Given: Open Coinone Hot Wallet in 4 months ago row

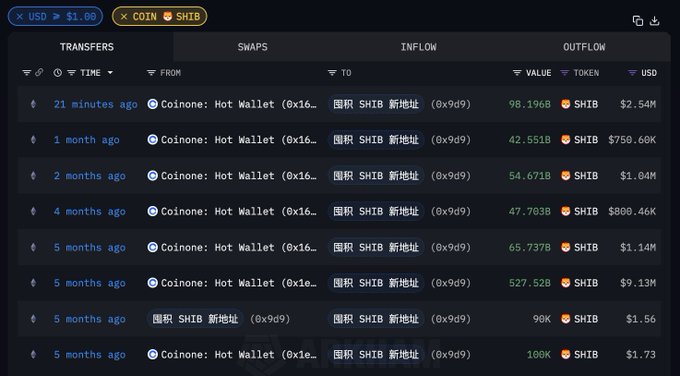Looking at the screenshot, I should [239, 211].
